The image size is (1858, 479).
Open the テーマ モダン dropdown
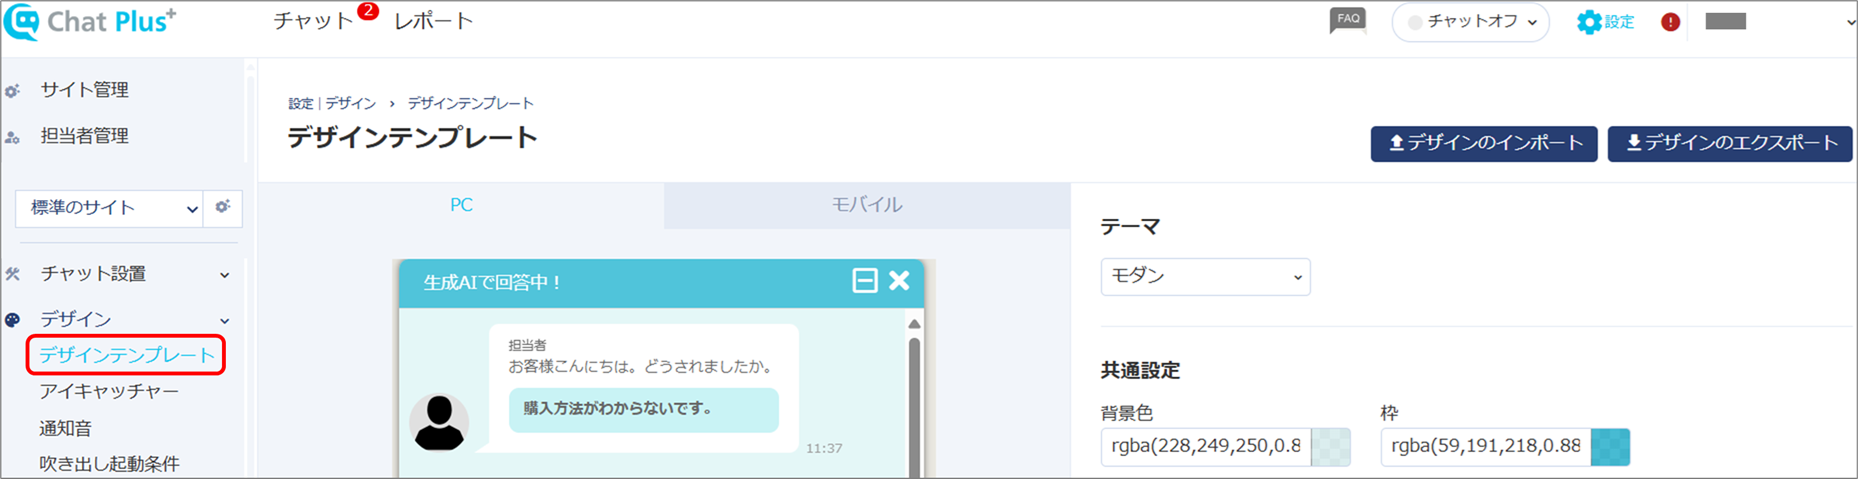pos(1205,276)
